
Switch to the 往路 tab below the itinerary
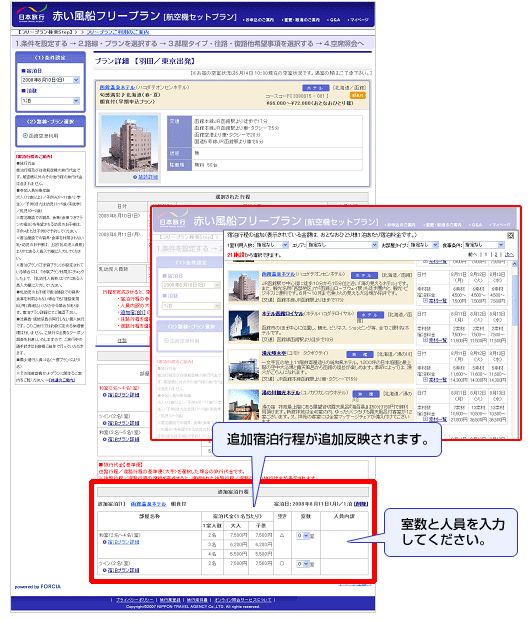pyautogui.click(x=122, y=340)
